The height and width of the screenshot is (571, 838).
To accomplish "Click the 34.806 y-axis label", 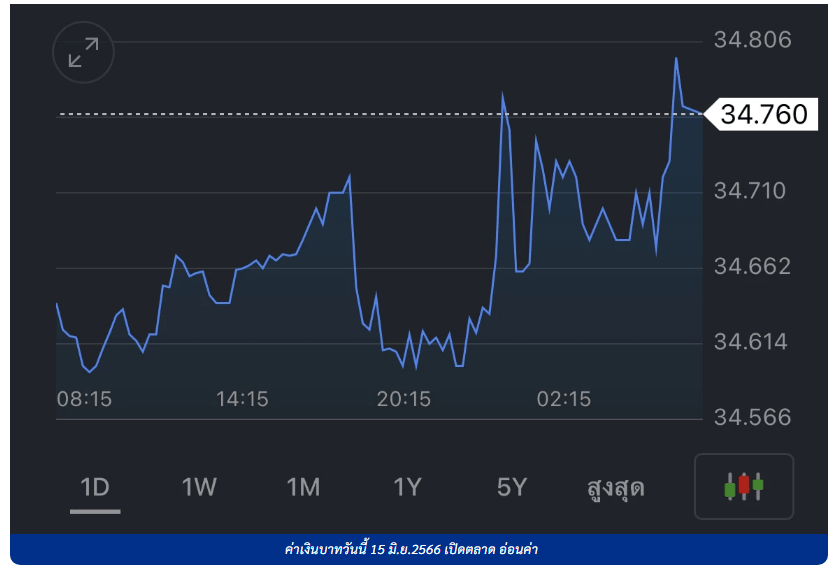I will (x=752, y=41).
